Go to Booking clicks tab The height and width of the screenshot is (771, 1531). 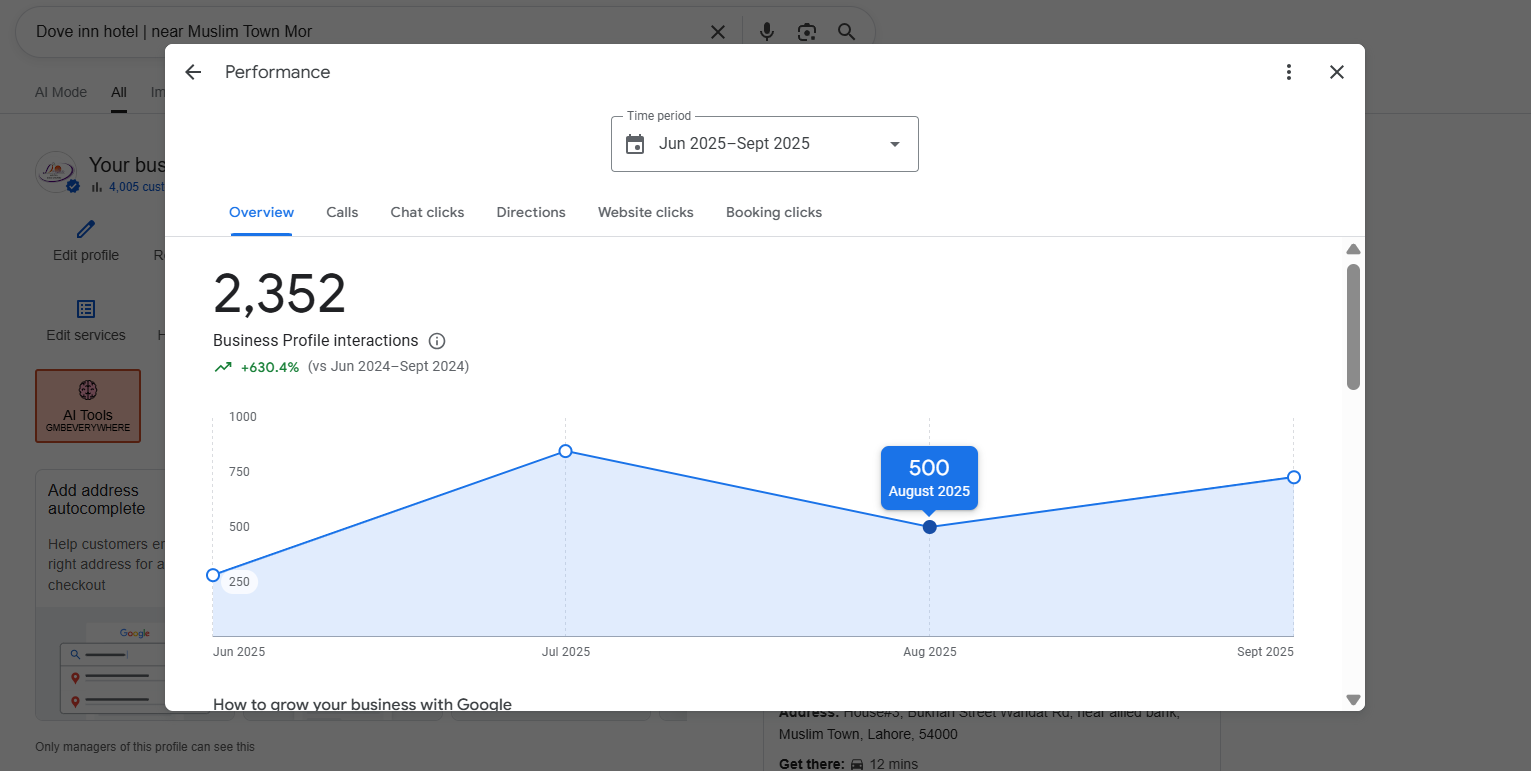coord(774,212)
